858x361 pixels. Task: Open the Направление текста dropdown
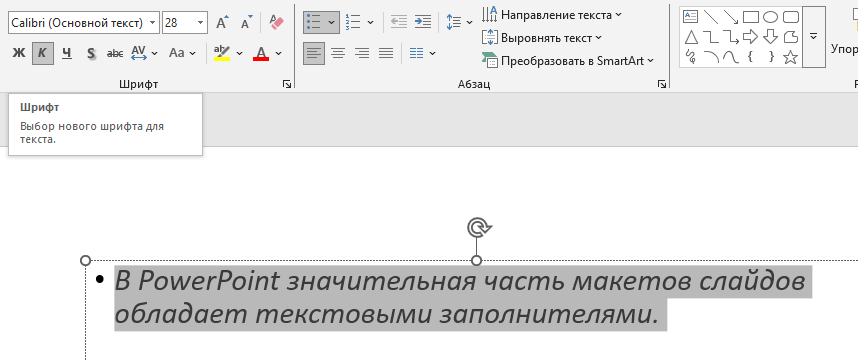[x=552, y=14]
